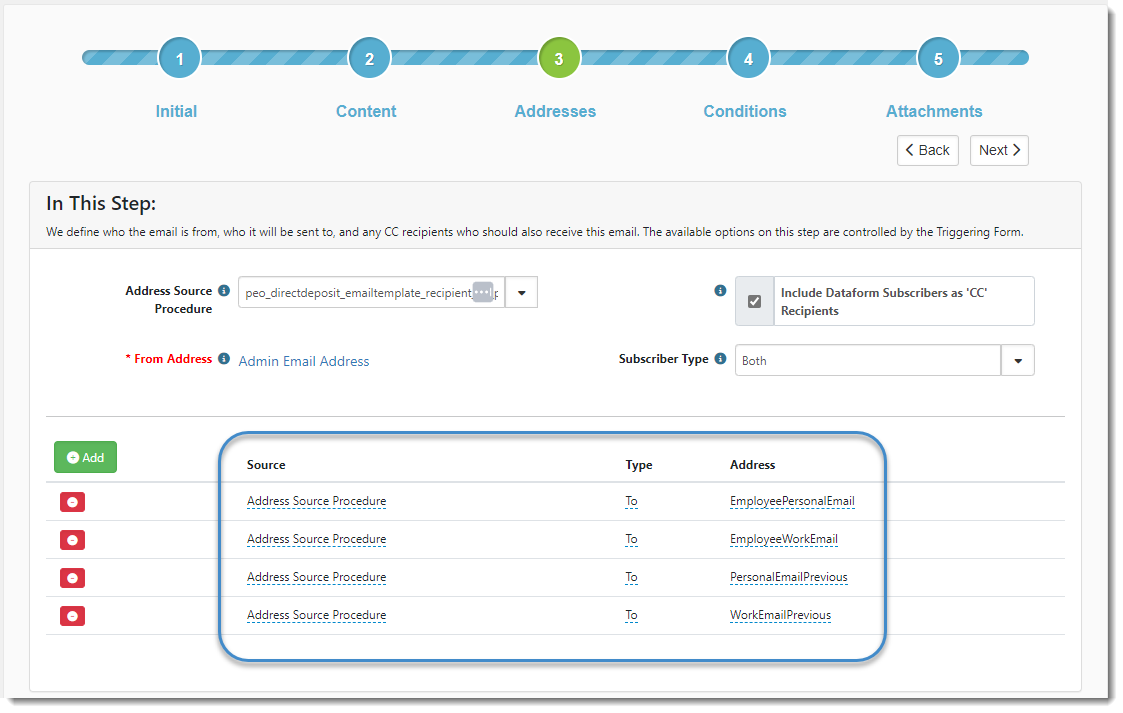The height and width of the screenshot is (713, 1123).
Task: Click the info icon left of Include Dataform Subscribers
Action: click(x=720, y=291)
